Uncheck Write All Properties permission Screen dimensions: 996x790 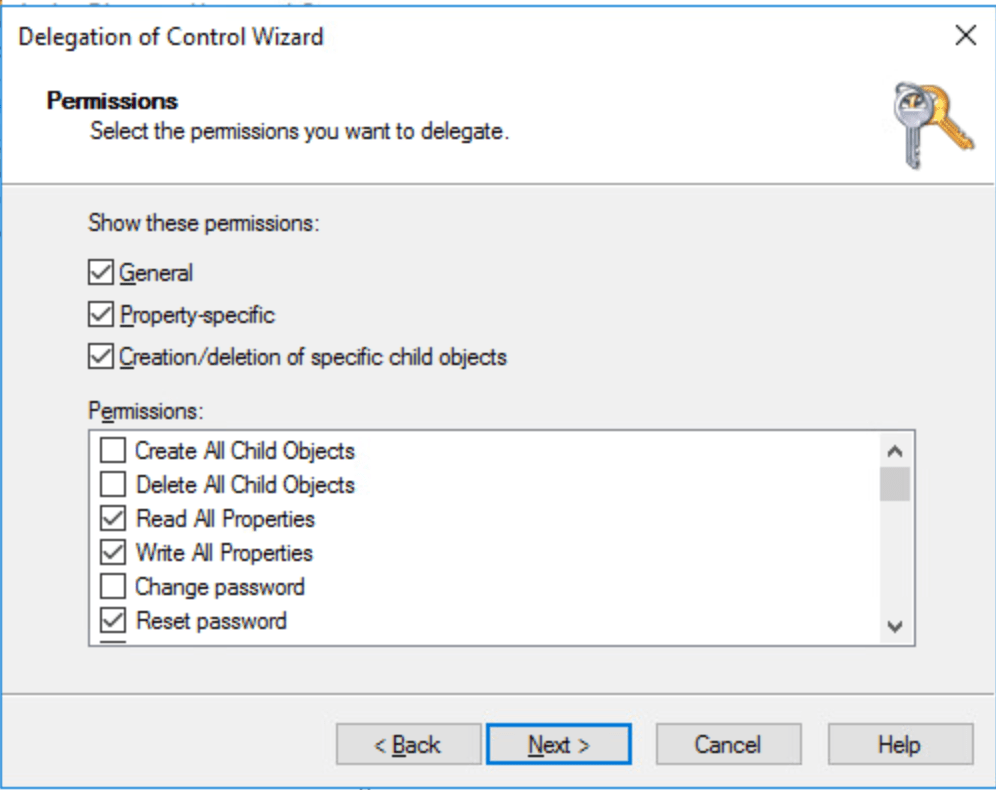[x=114, y=553]
